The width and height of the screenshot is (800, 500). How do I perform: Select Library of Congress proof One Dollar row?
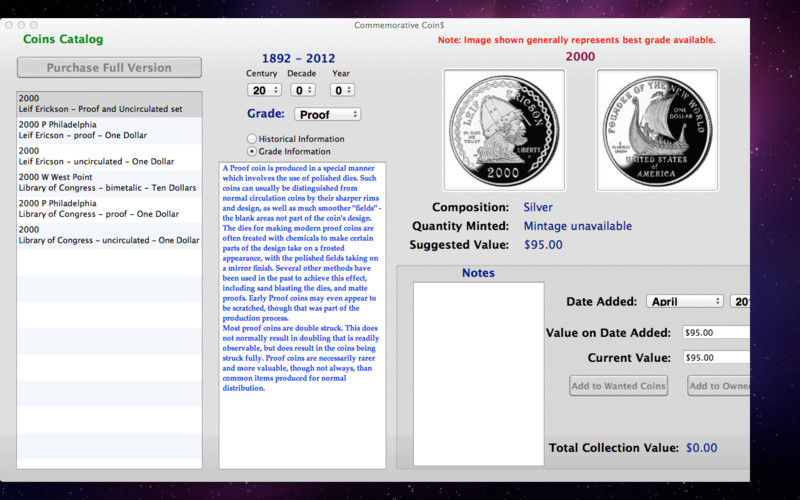coord(109,209)
